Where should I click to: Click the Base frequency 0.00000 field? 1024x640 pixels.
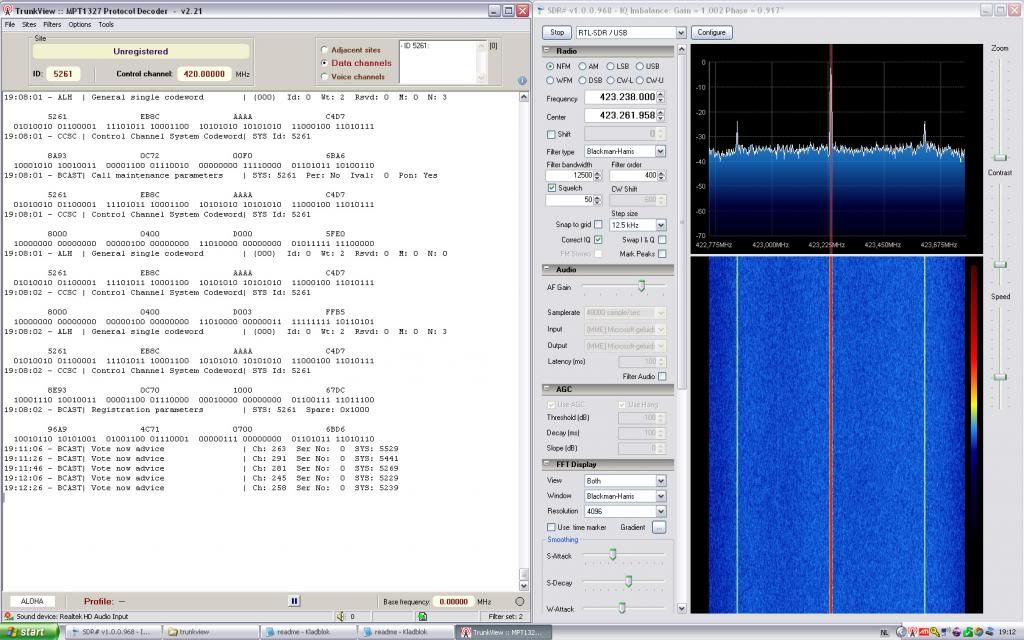click(454, 601)
